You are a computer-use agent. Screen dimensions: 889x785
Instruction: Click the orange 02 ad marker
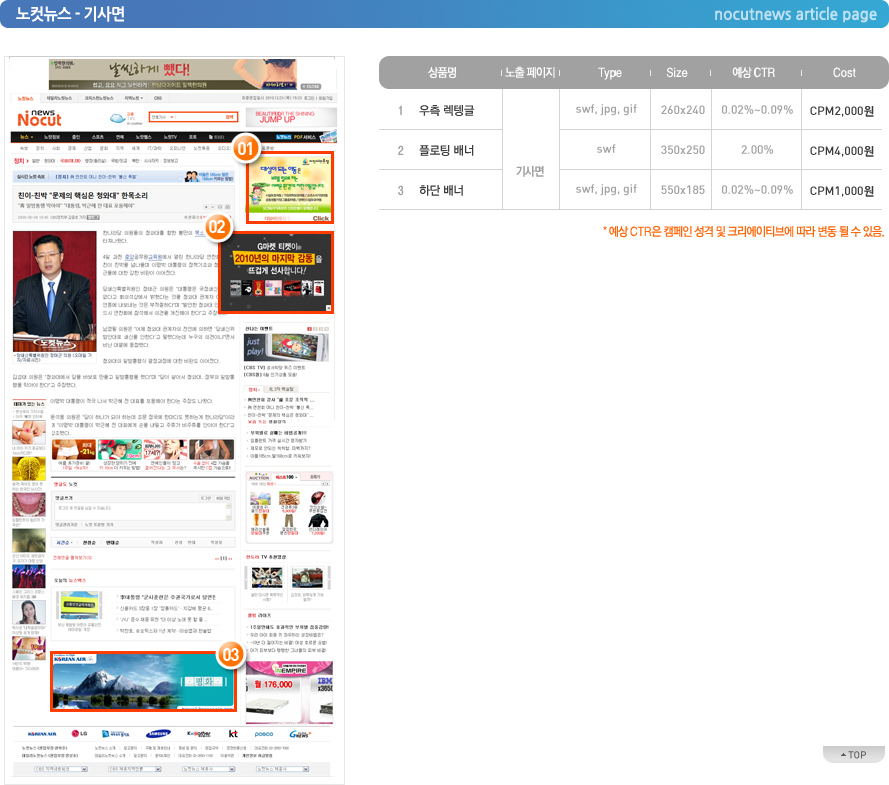218,227
